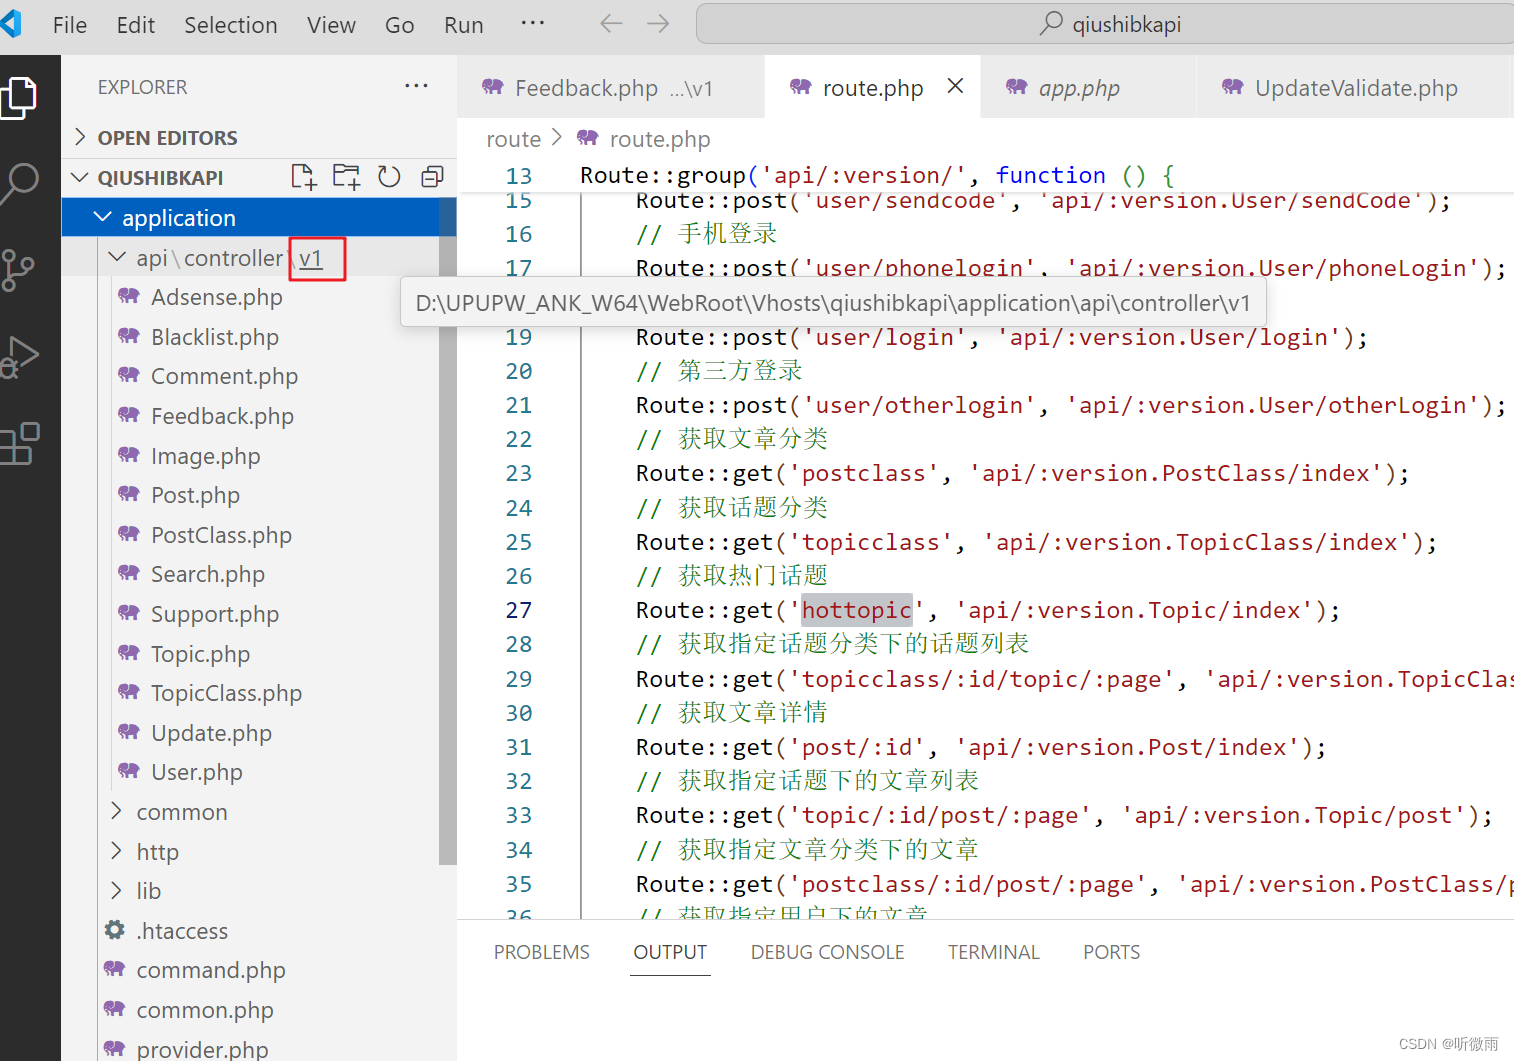Collapse all folders in explorer
Viewport: 1514px width, 1061px height.
(432, 177)
